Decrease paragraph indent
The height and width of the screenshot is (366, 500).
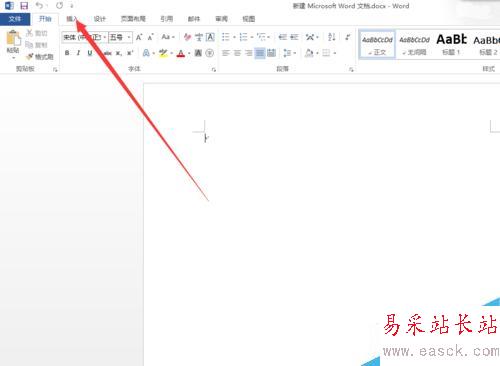pyautogui.click(x=283, y=37)
